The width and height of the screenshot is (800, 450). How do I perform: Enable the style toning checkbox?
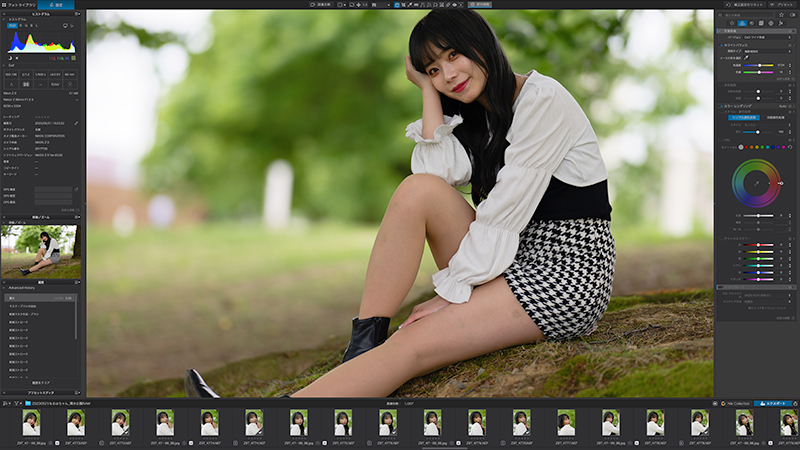tap(721, 112)
